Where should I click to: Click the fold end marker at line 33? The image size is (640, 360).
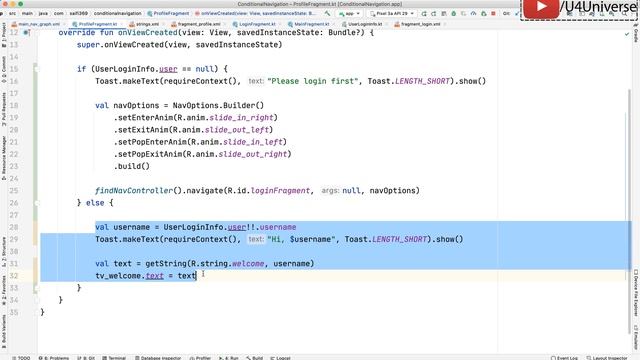coord(36,288)
